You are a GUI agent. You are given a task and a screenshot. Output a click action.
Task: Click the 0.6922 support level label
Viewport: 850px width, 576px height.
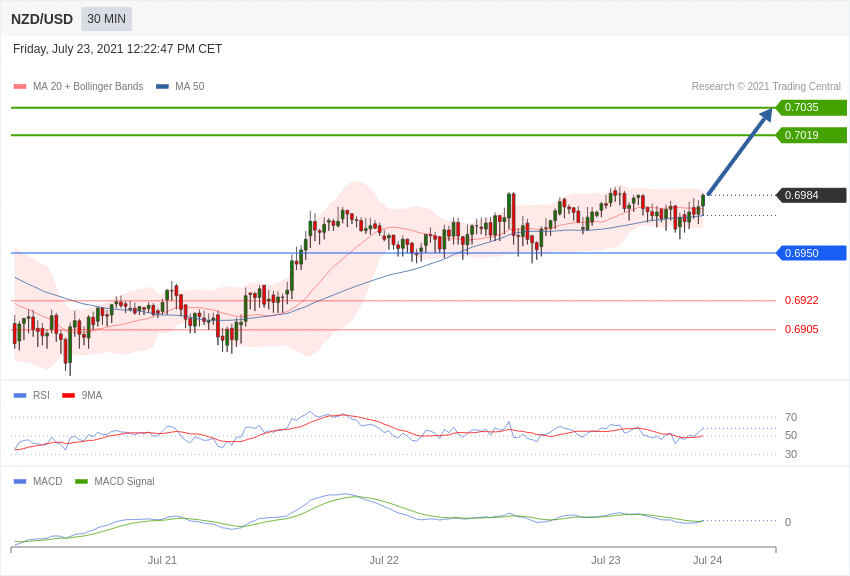802,300
